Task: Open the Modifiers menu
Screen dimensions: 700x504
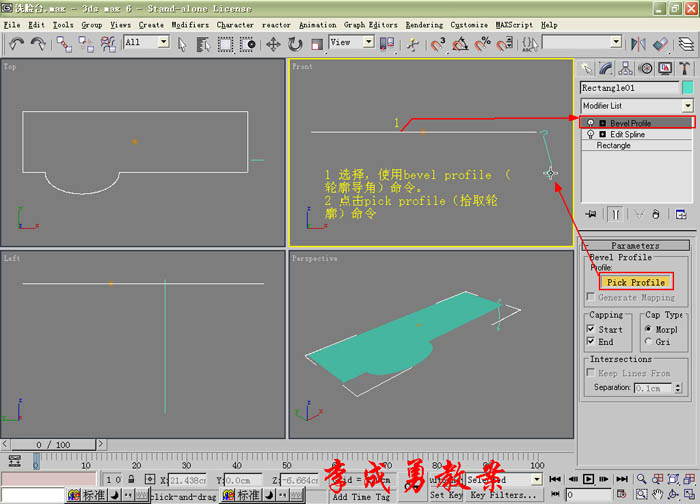Action: (x=190, y=25)
